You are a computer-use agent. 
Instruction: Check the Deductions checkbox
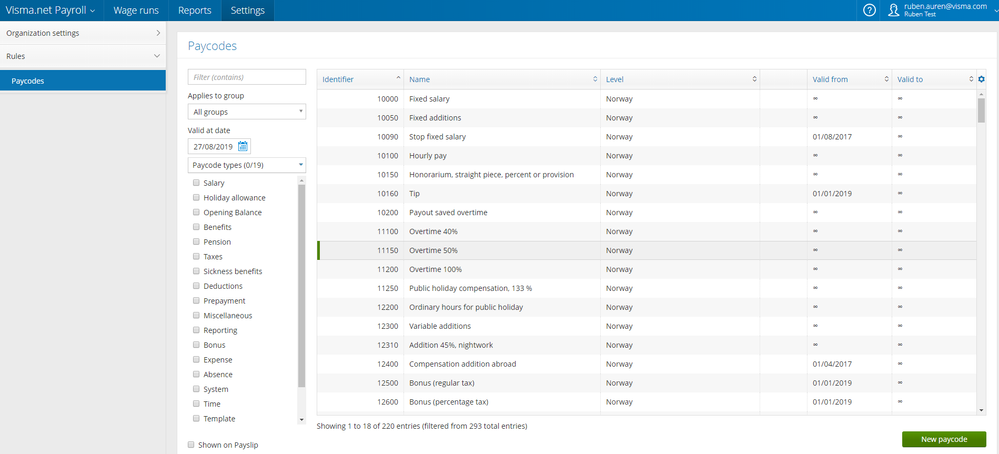196,285
